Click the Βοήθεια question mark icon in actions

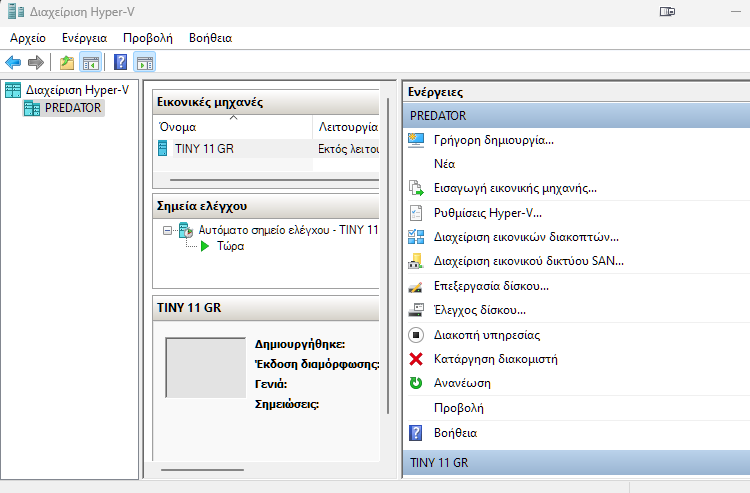(416, 433)
